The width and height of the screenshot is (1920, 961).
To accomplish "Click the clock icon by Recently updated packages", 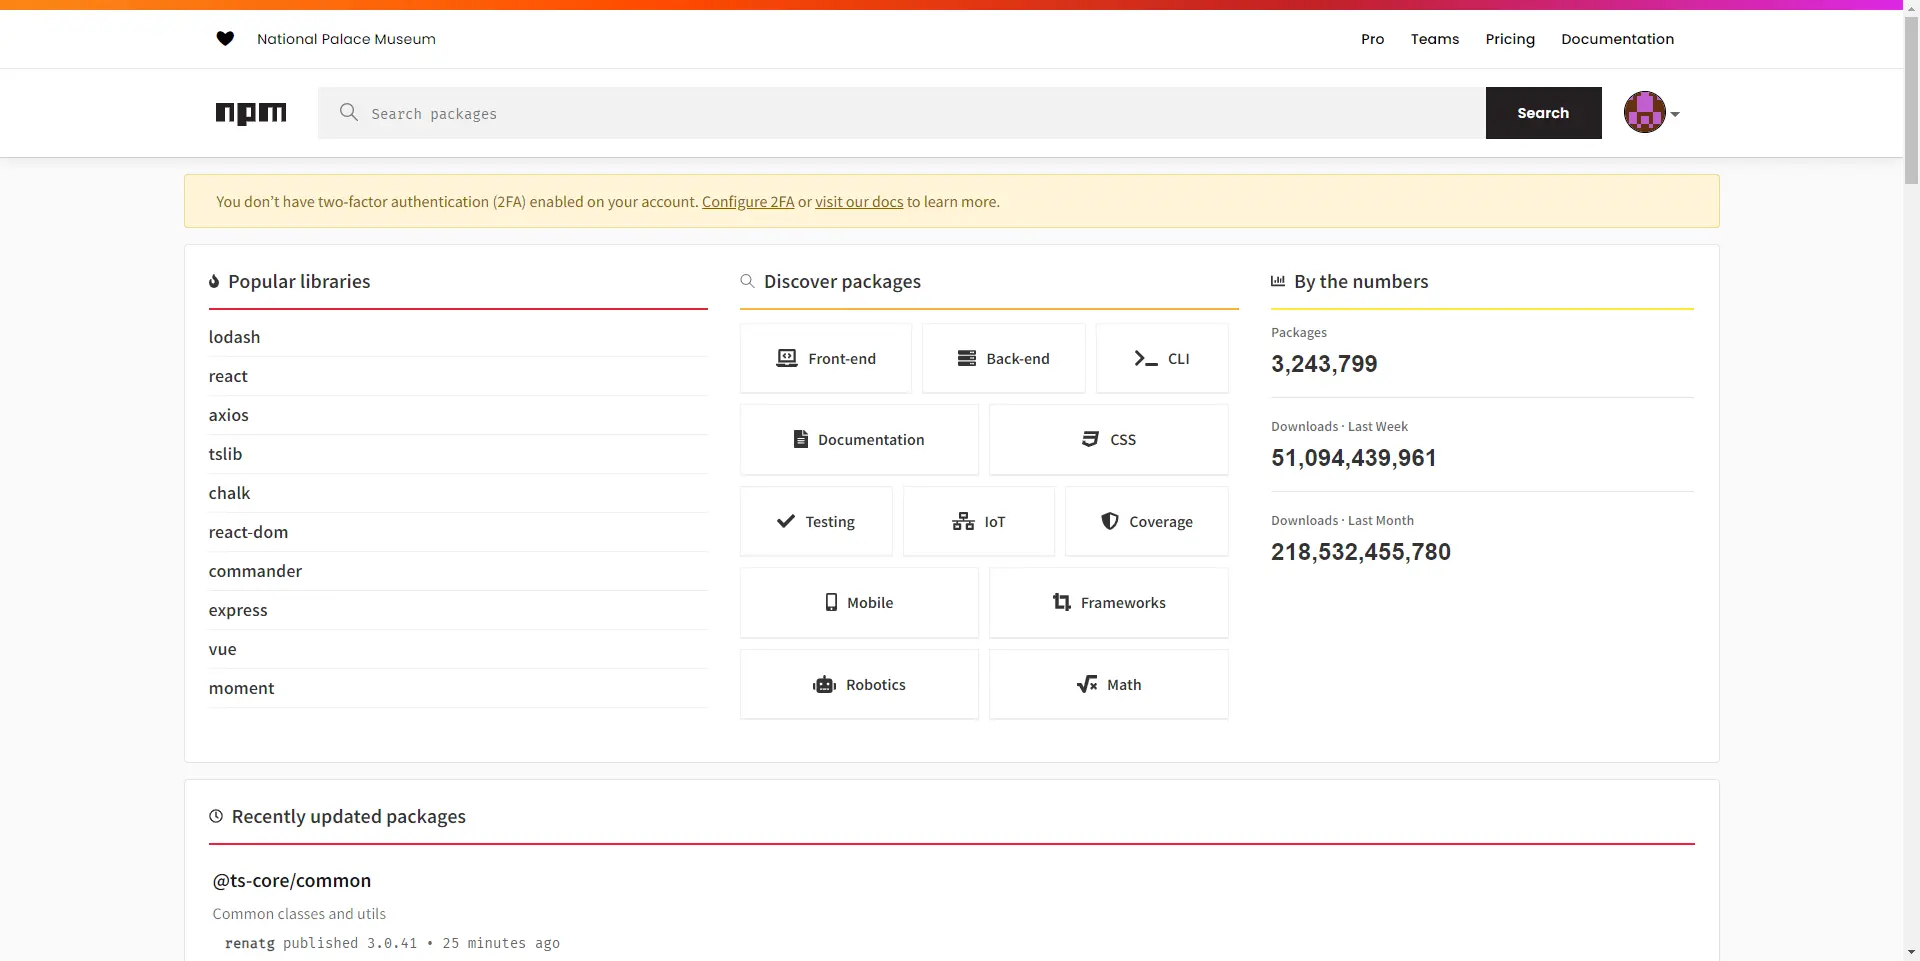I will point(216,816).
